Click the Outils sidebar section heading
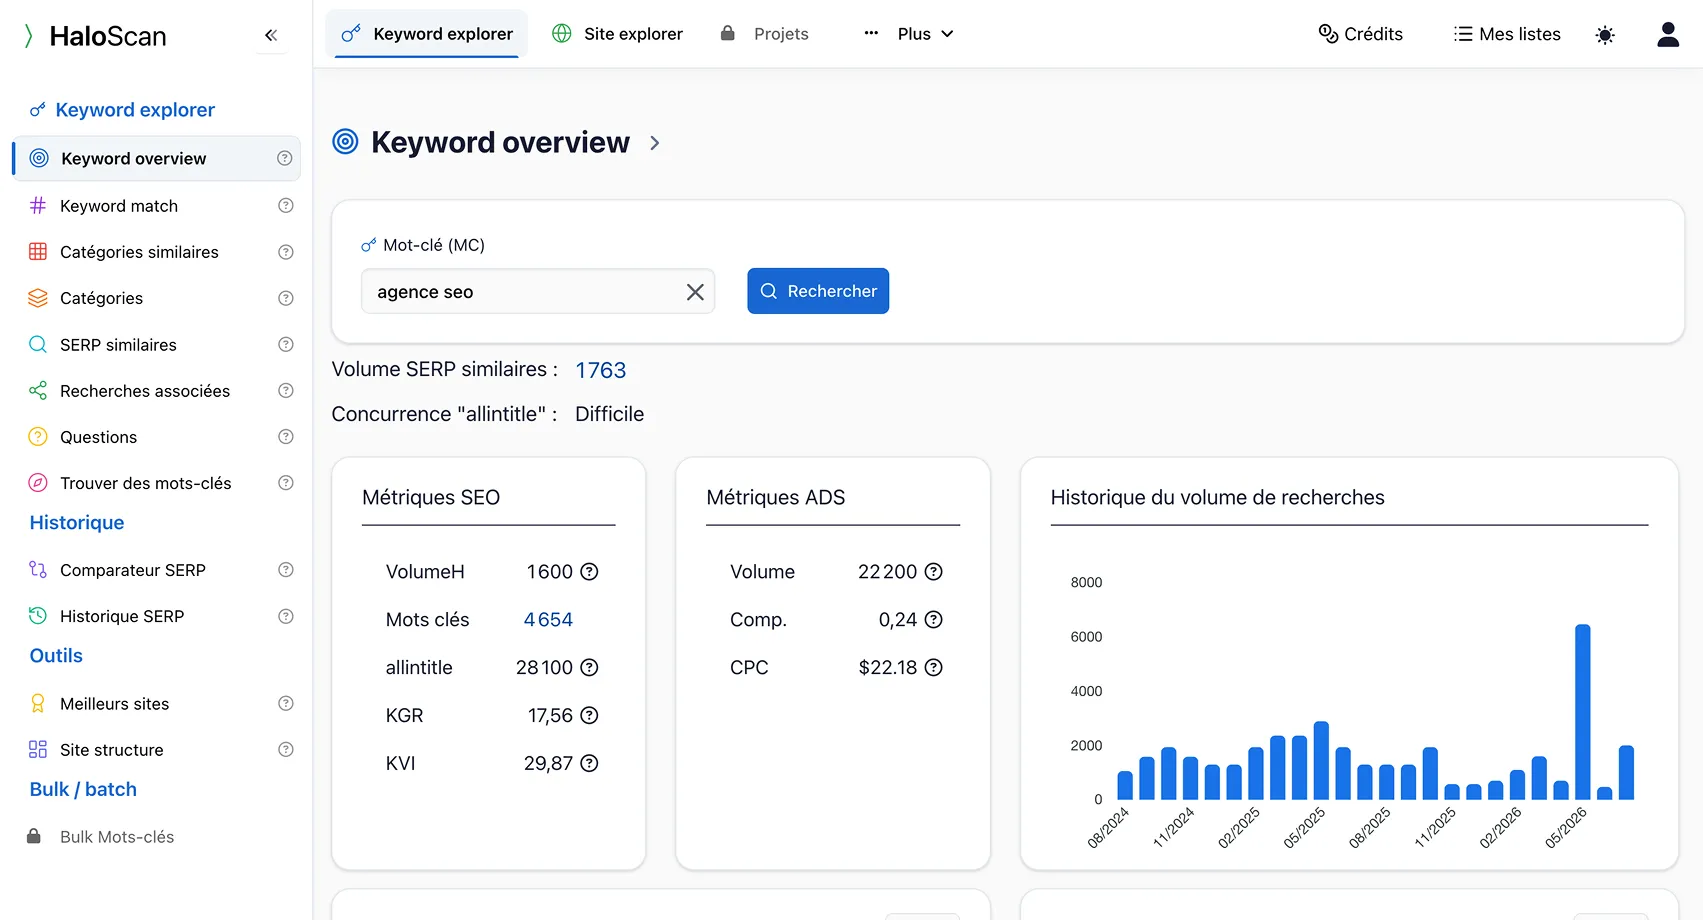 56,656
